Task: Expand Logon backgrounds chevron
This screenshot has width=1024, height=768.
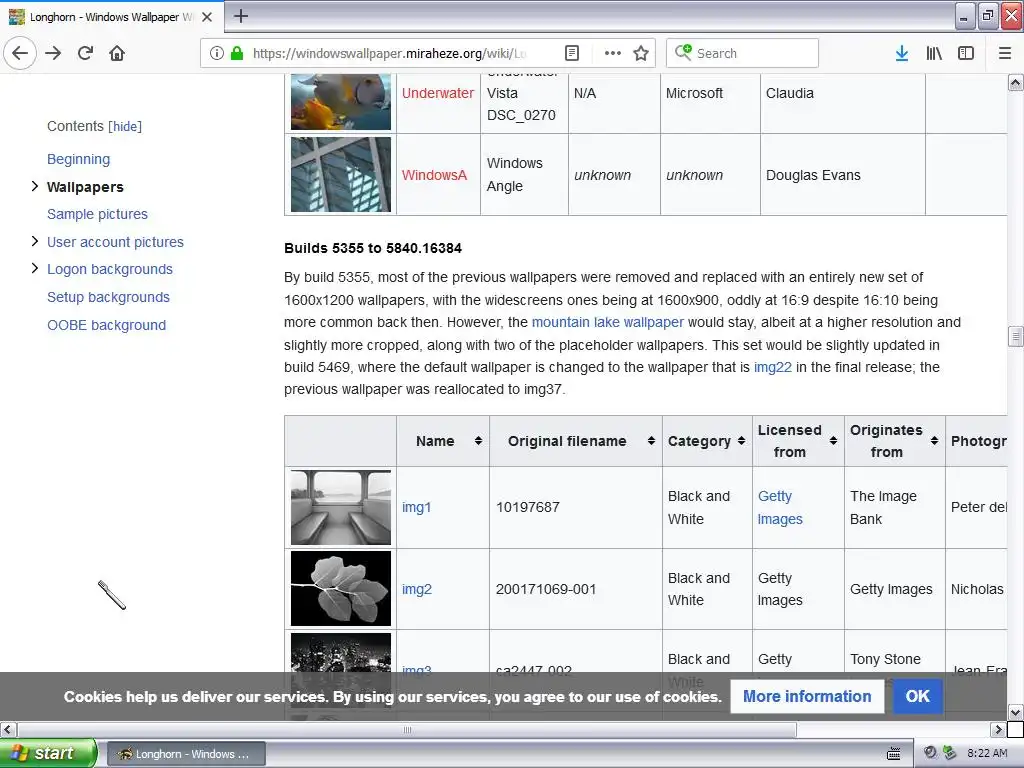Action: [35, 268]
